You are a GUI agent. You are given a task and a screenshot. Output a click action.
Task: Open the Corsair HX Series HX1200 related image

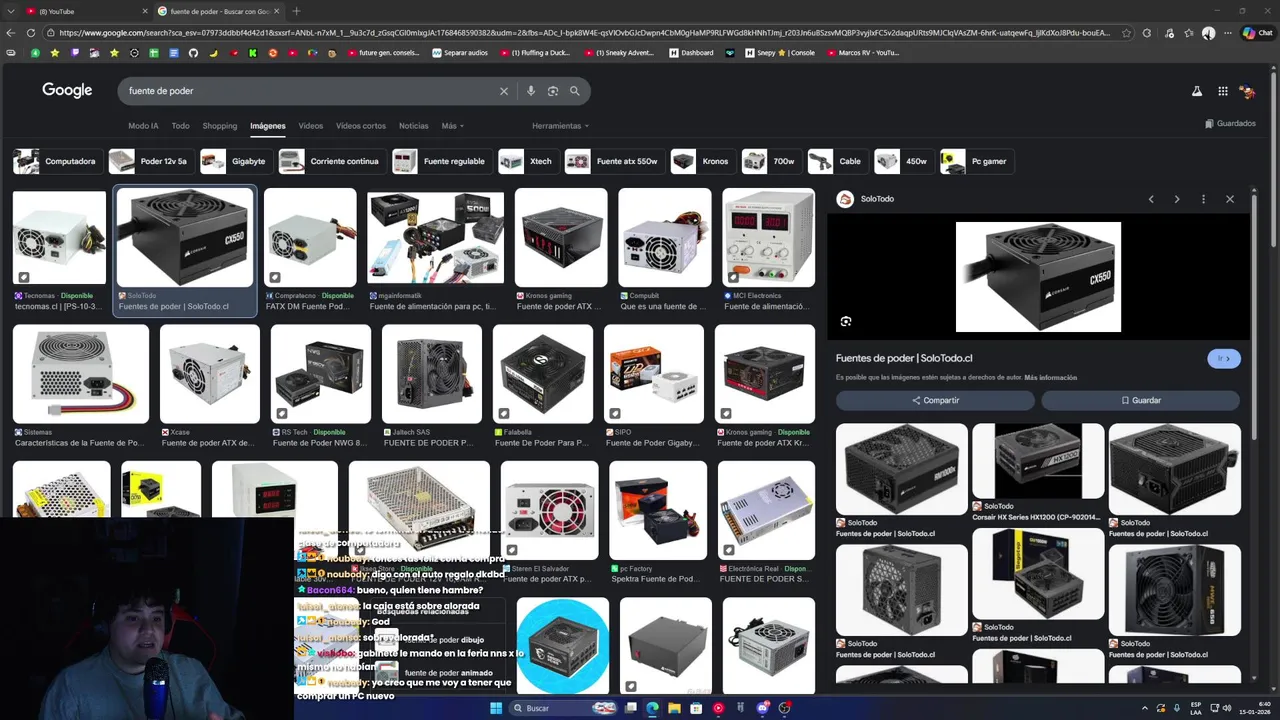1038,461
